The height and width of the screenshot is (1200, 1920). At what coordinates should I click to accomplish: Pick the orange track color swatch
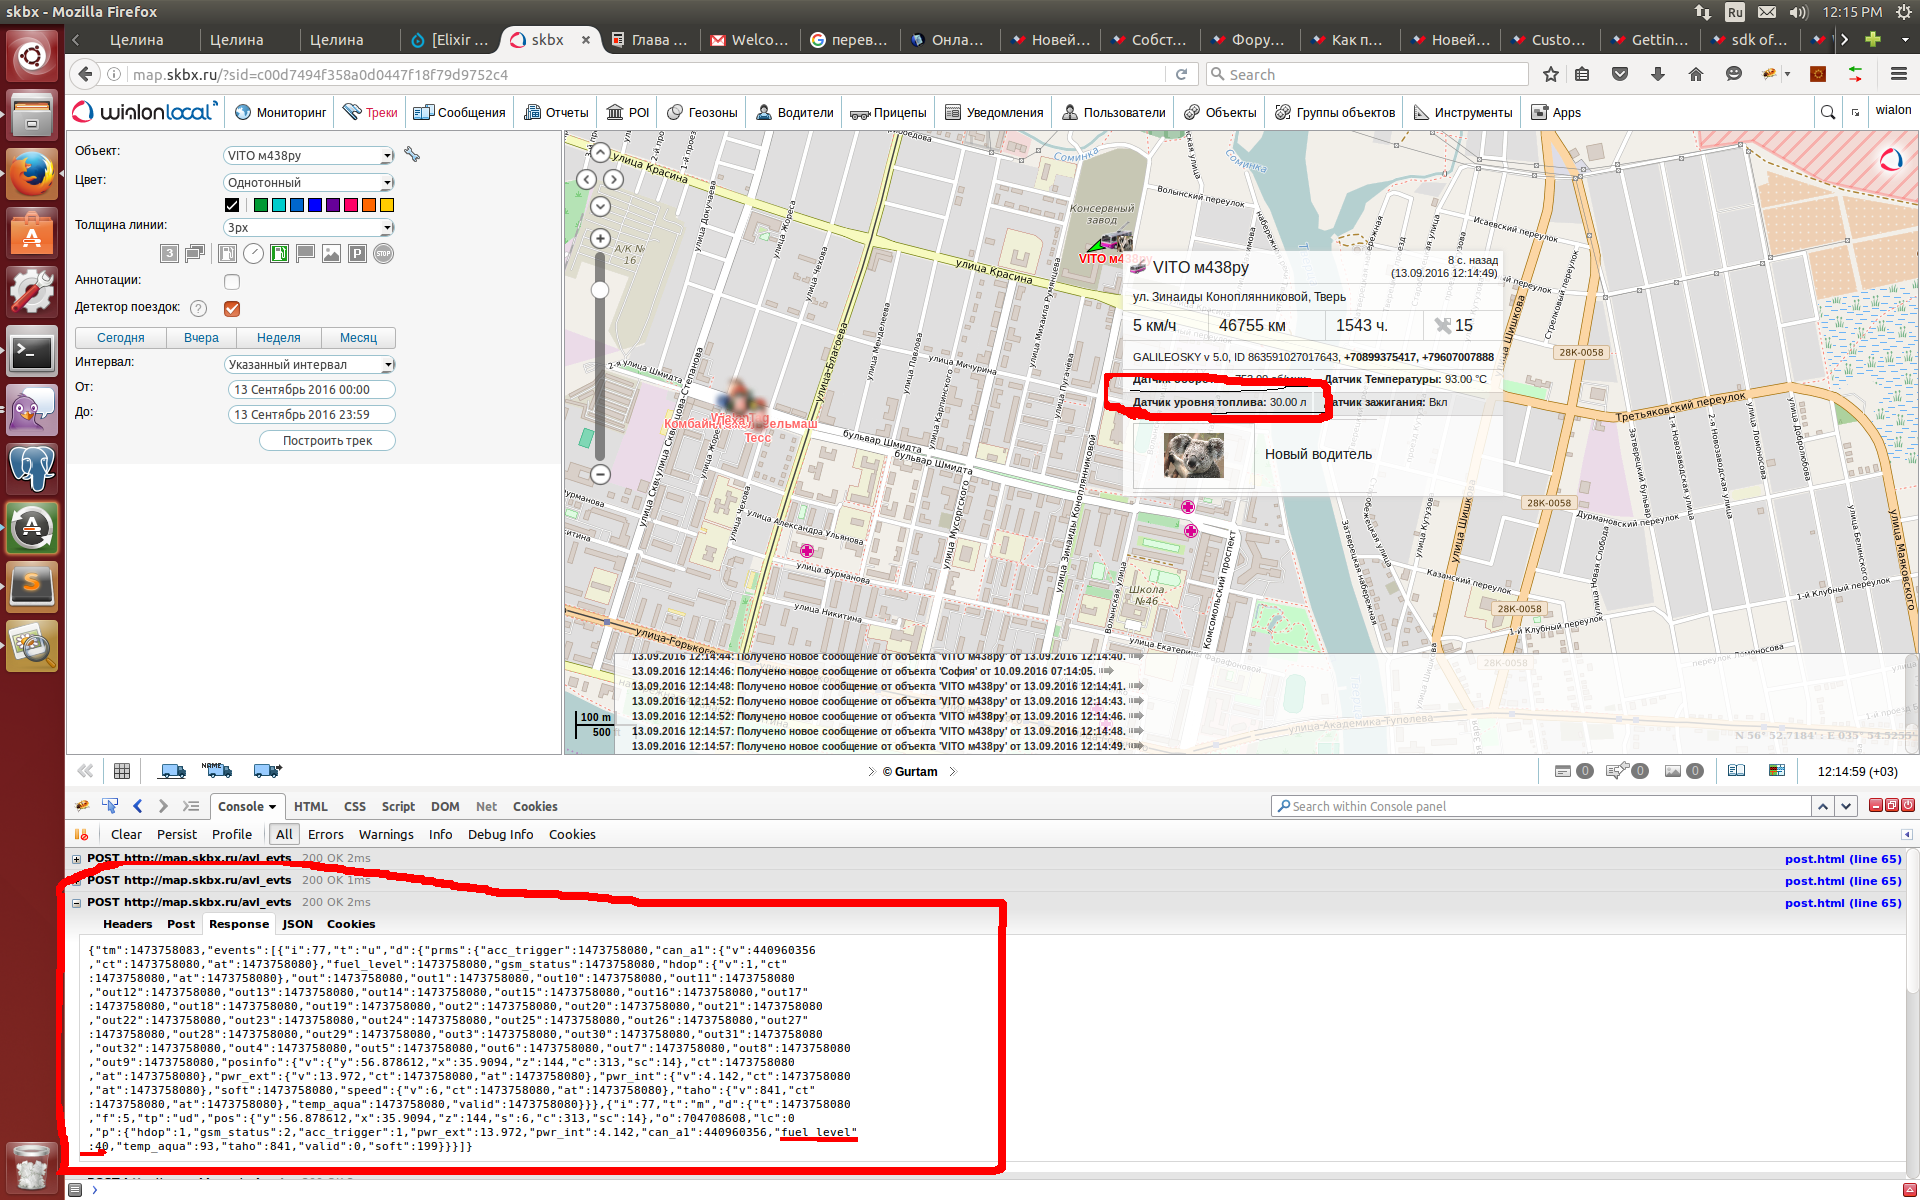point(369,205)
